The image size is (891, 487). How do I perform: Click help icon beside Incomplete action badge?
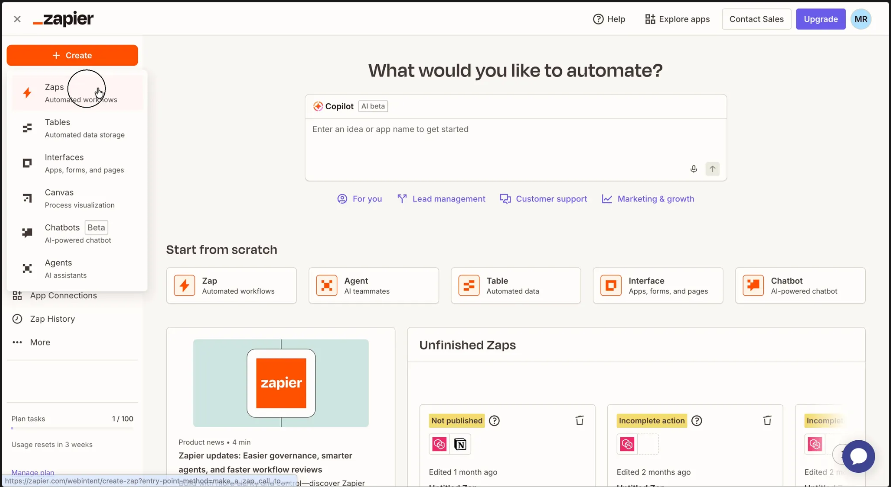(697, 421)
